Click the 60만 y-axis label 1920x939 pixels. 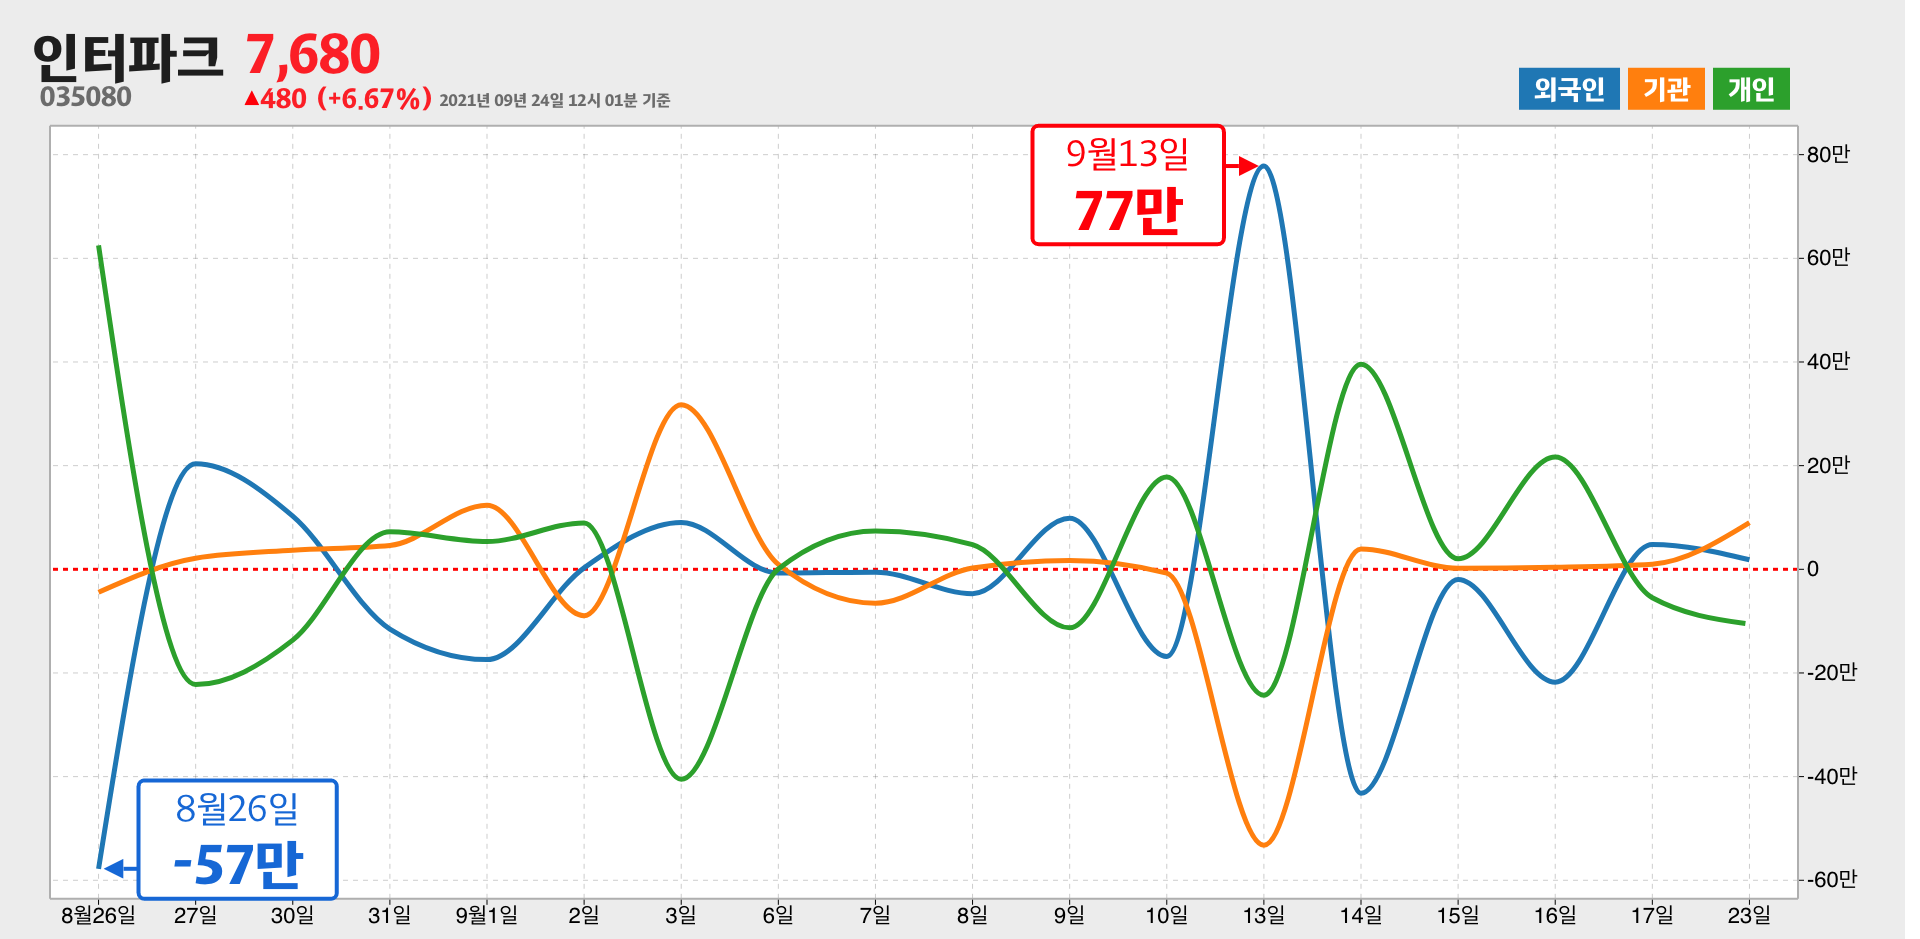click(1828, 258)
